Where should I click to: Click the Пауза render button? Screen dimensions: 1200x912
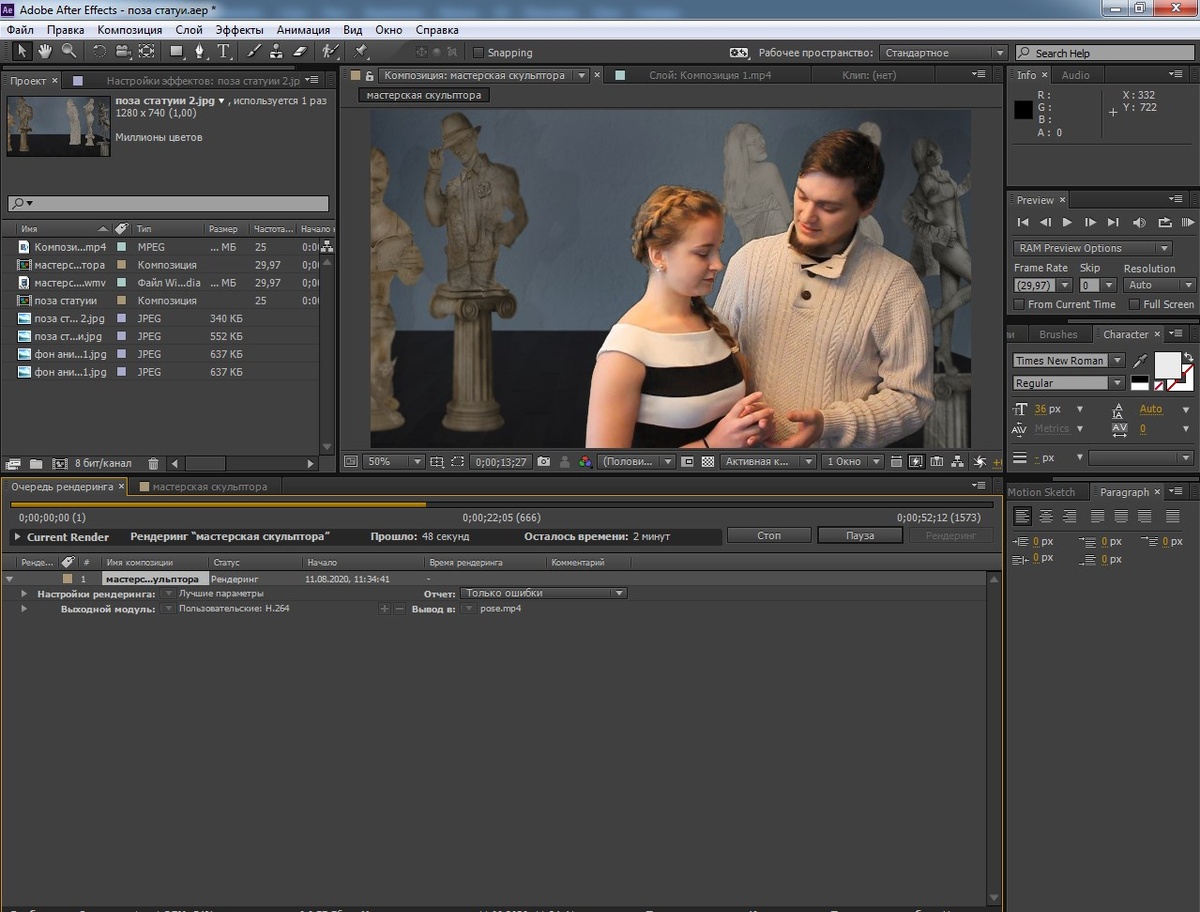point(859,536)
